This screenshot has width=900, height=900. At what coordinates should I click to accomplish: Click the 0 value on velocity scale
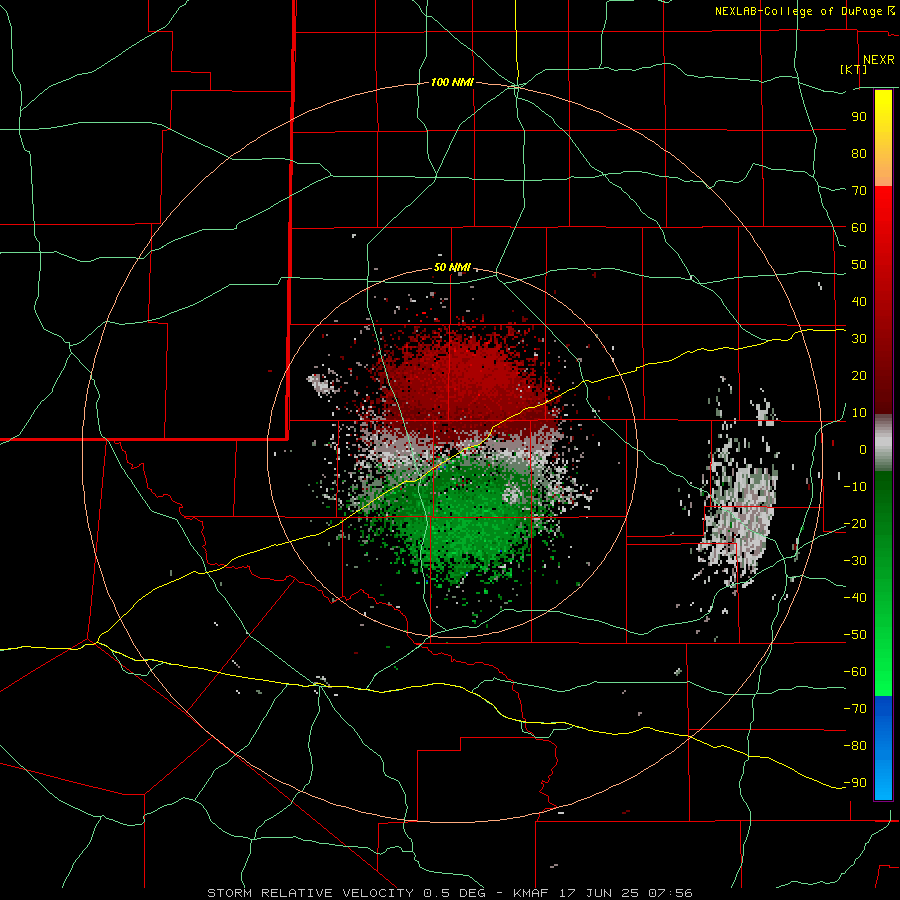pos(863,449)
